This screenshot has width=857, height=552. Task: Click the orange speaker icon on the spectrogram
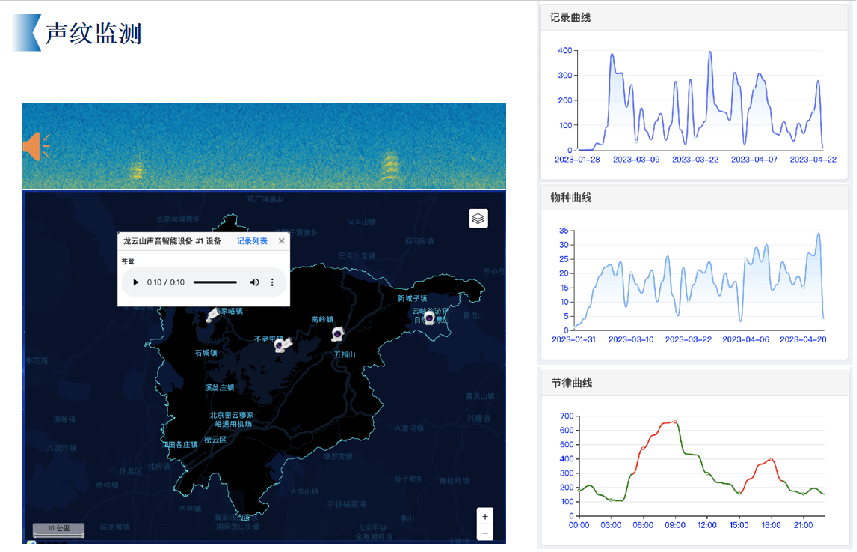point(36,146)
